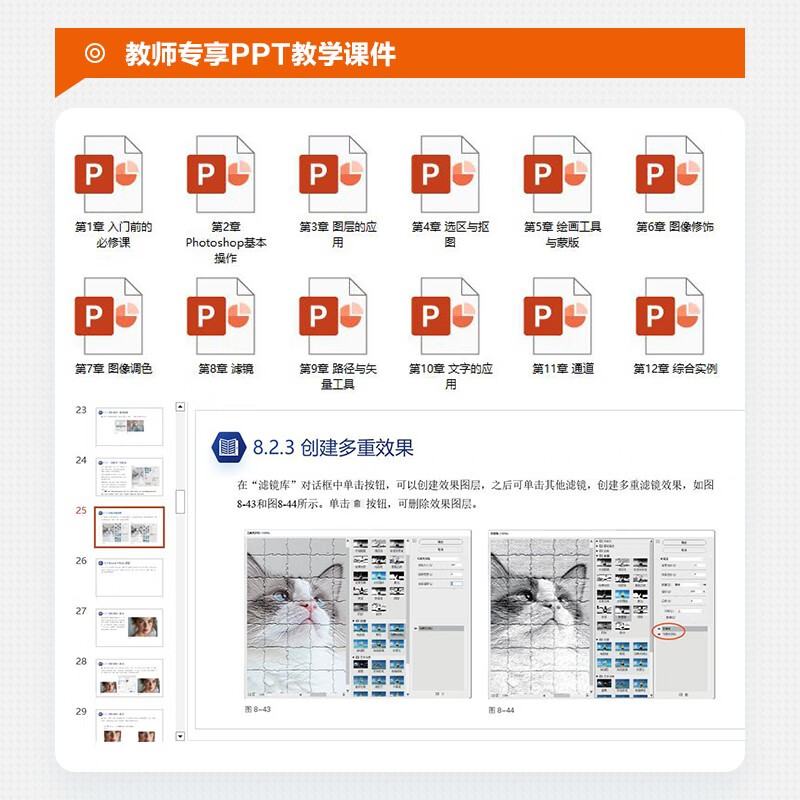Hide a filter effect layer in 图8-43 list

416,627
